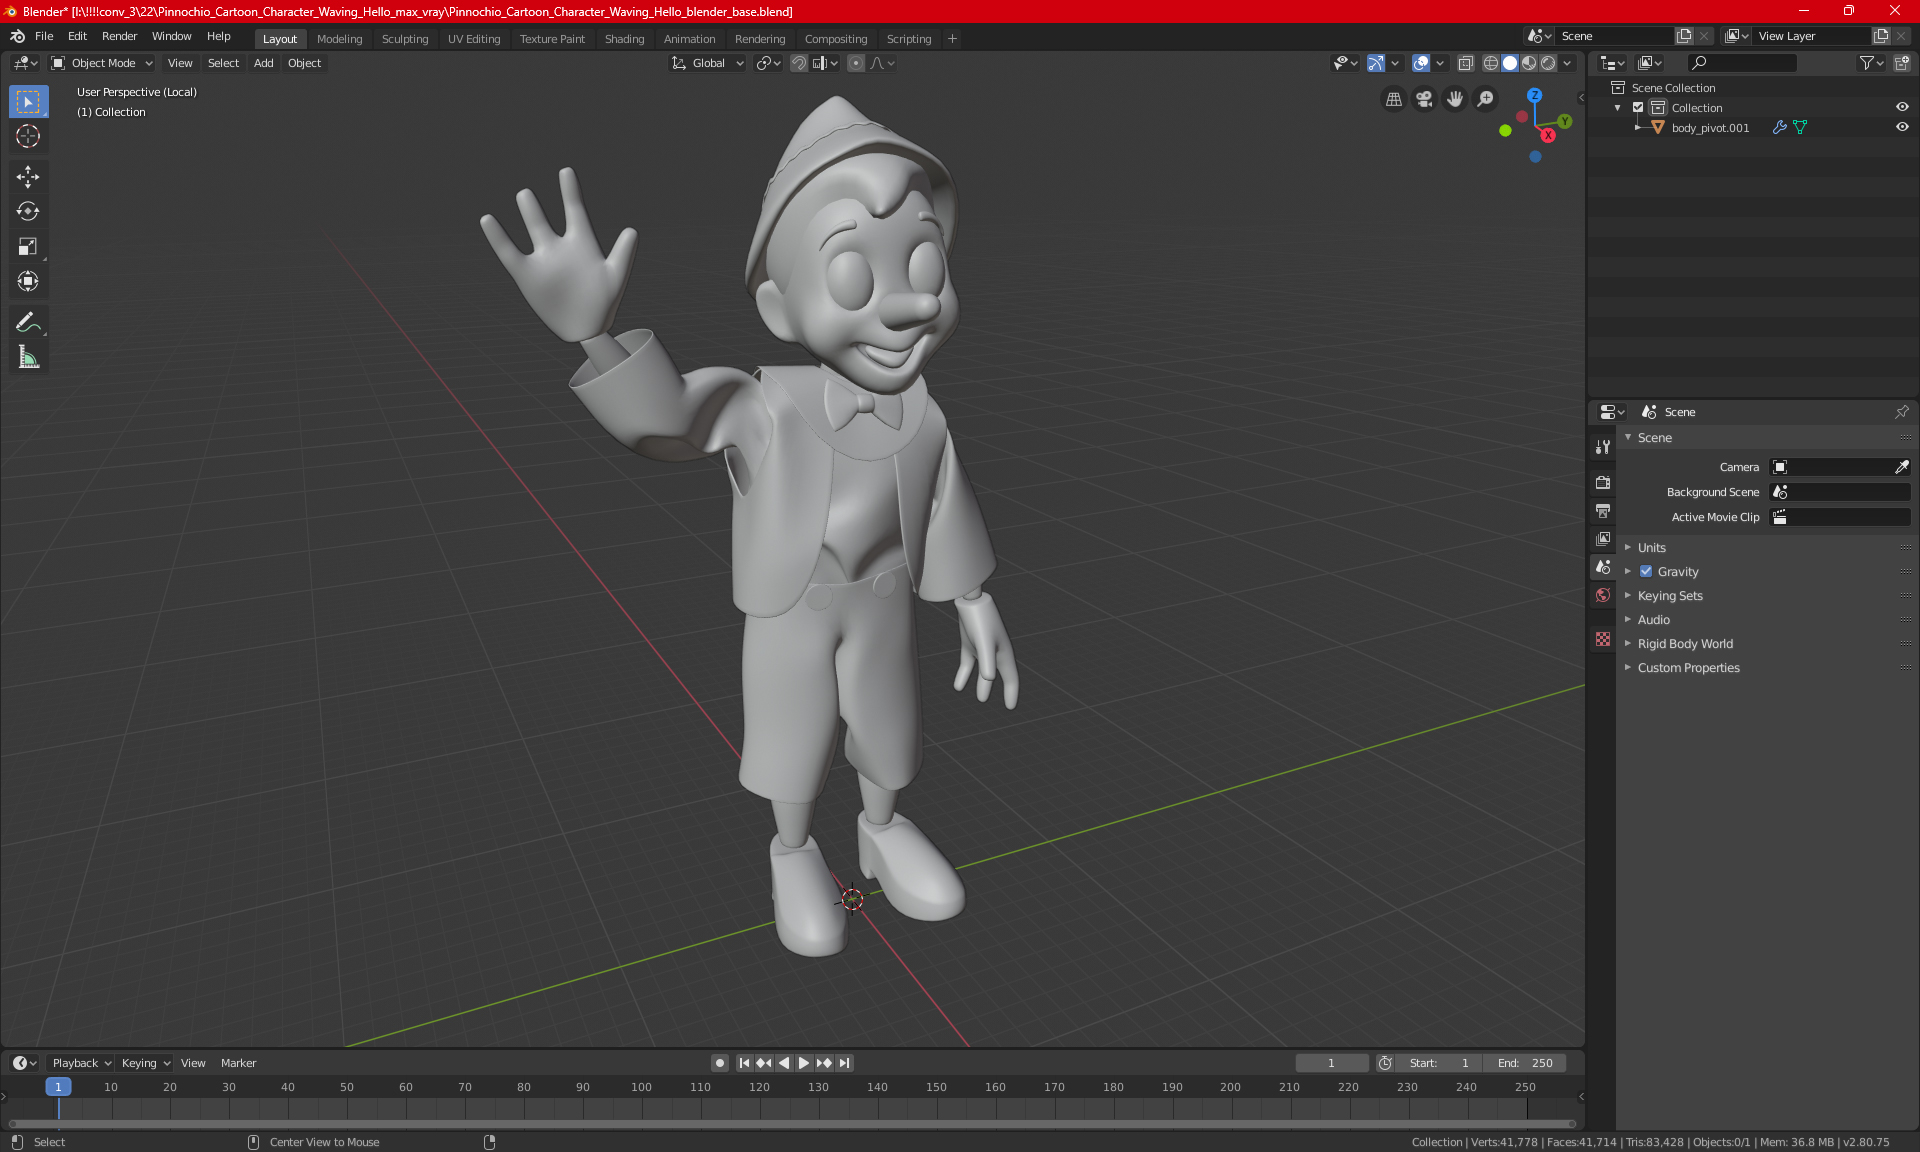Open the Playback dropdown
Viewport: 1920px width, 1152px height.
pos(81,1063)
